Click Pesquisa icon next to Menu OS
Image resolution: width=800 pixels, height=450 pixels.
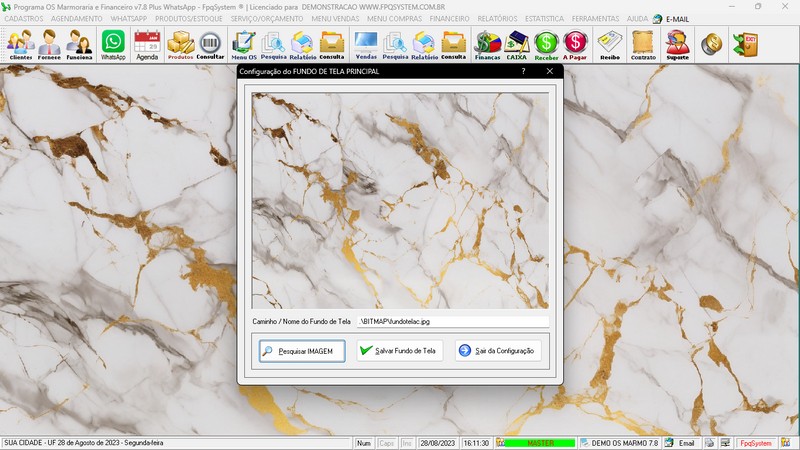(273, 45)
